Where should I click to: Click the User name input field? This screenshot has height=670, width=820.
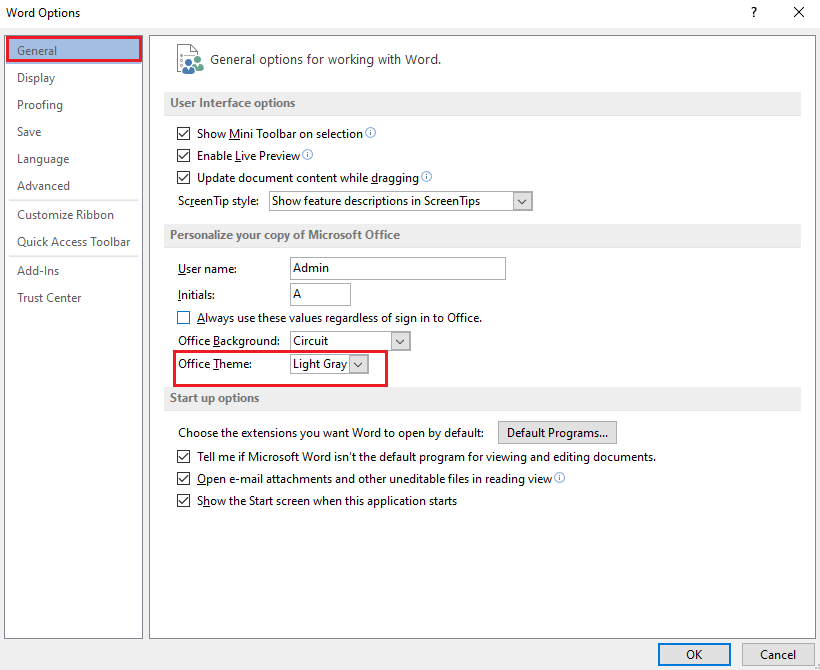tap(397, 268)
